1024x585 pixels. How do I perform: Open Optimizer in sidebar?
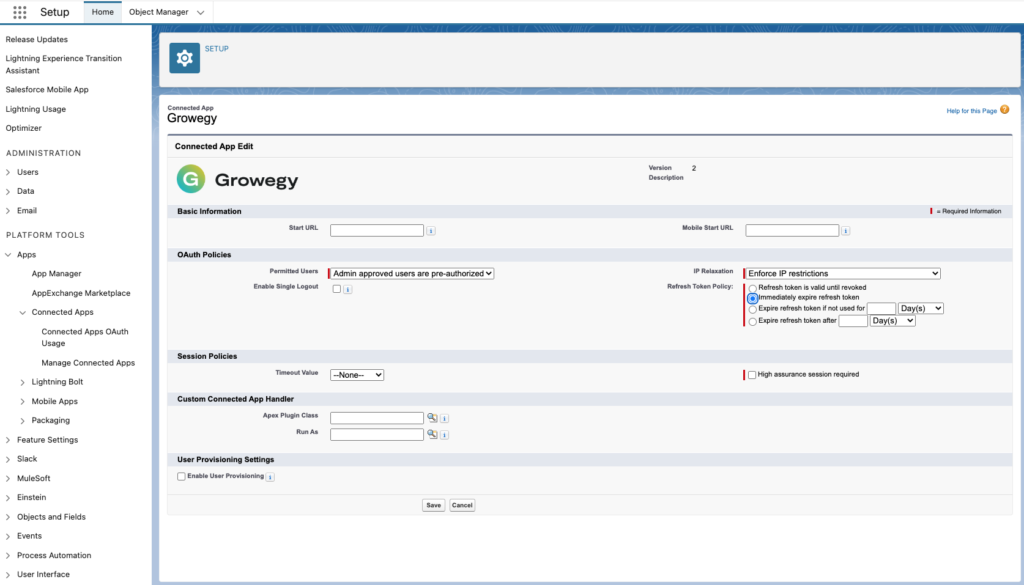(x=24, y=128)
